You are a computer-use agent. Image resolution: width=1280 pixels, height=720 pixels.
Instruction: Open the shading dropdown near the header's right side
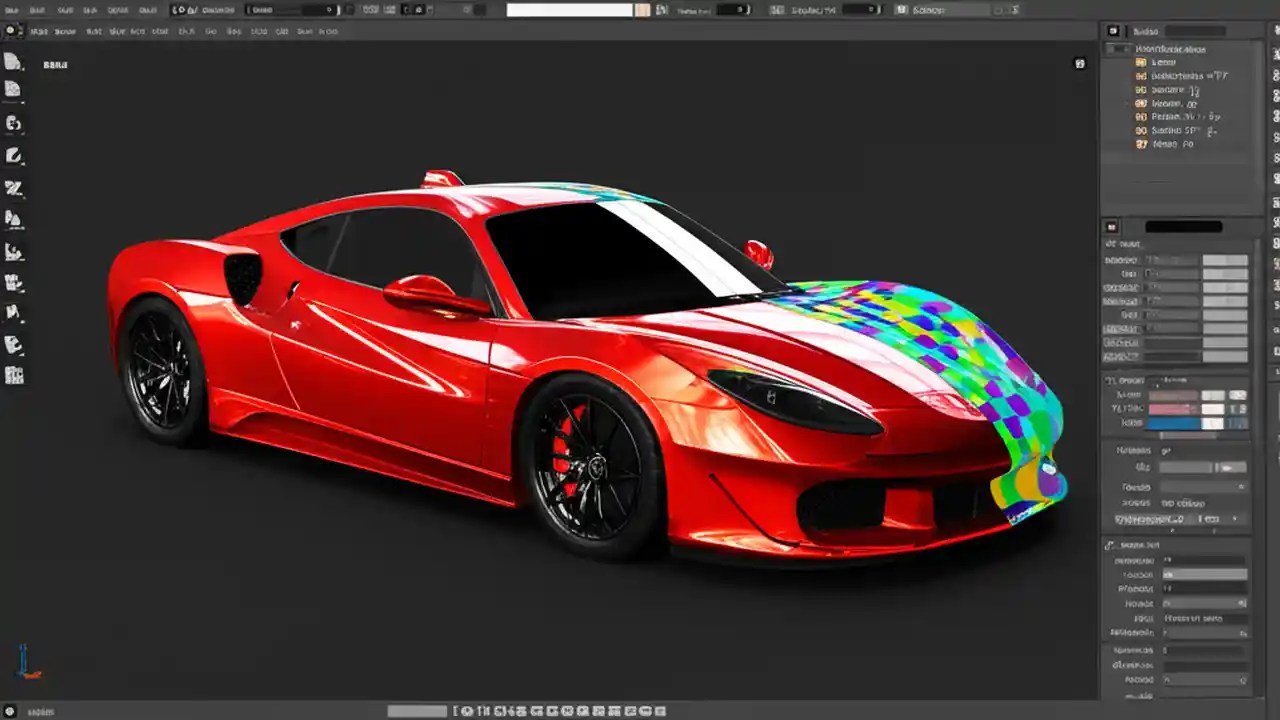coord(940,10)
